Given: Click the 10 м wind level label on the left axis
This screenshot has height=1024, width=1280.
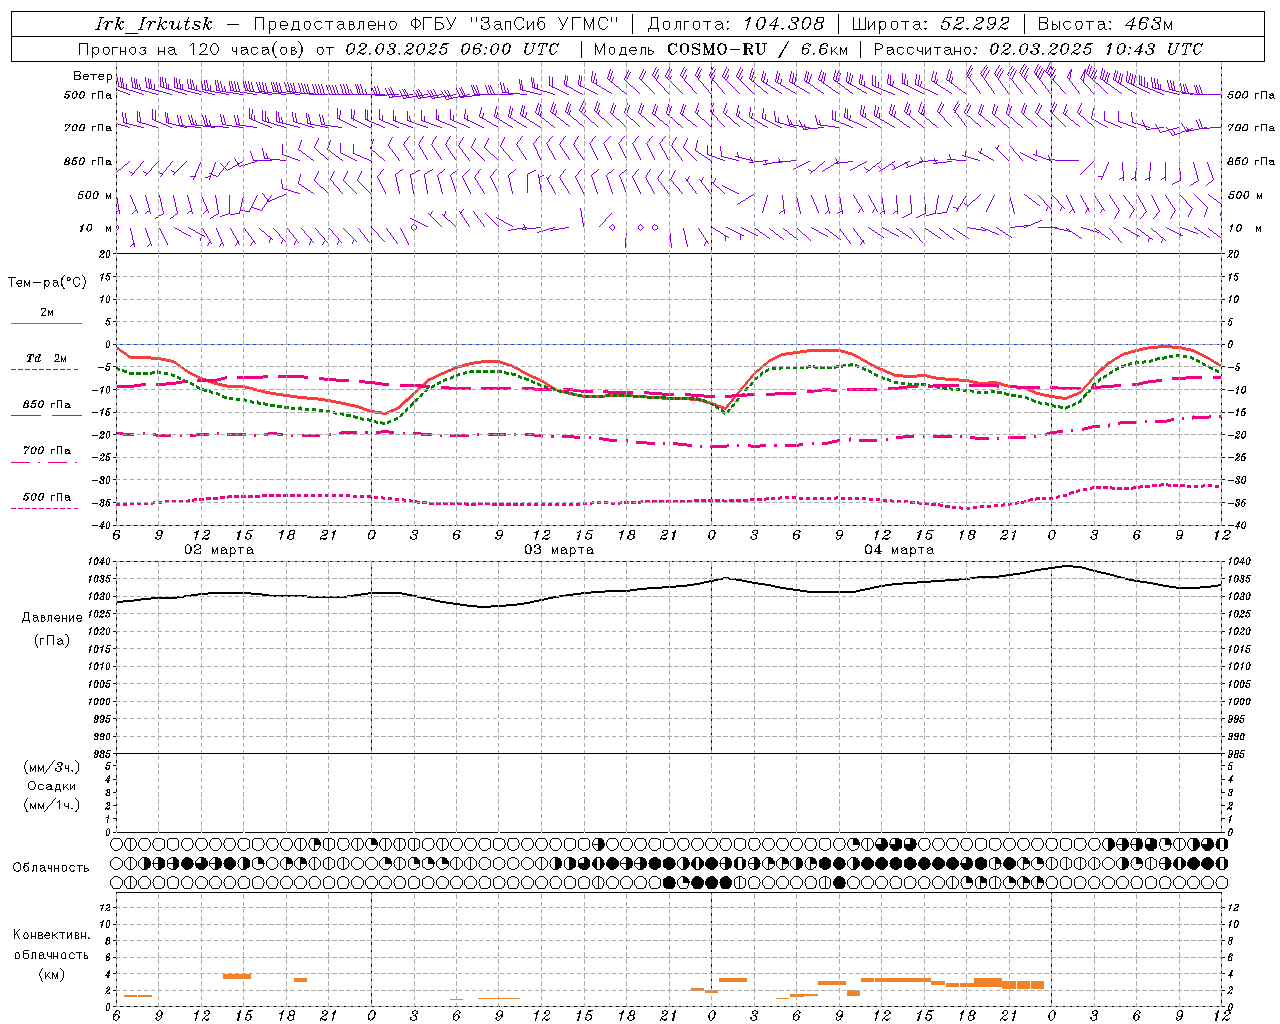Looking at the screenshot, I should tap(95, 228).
